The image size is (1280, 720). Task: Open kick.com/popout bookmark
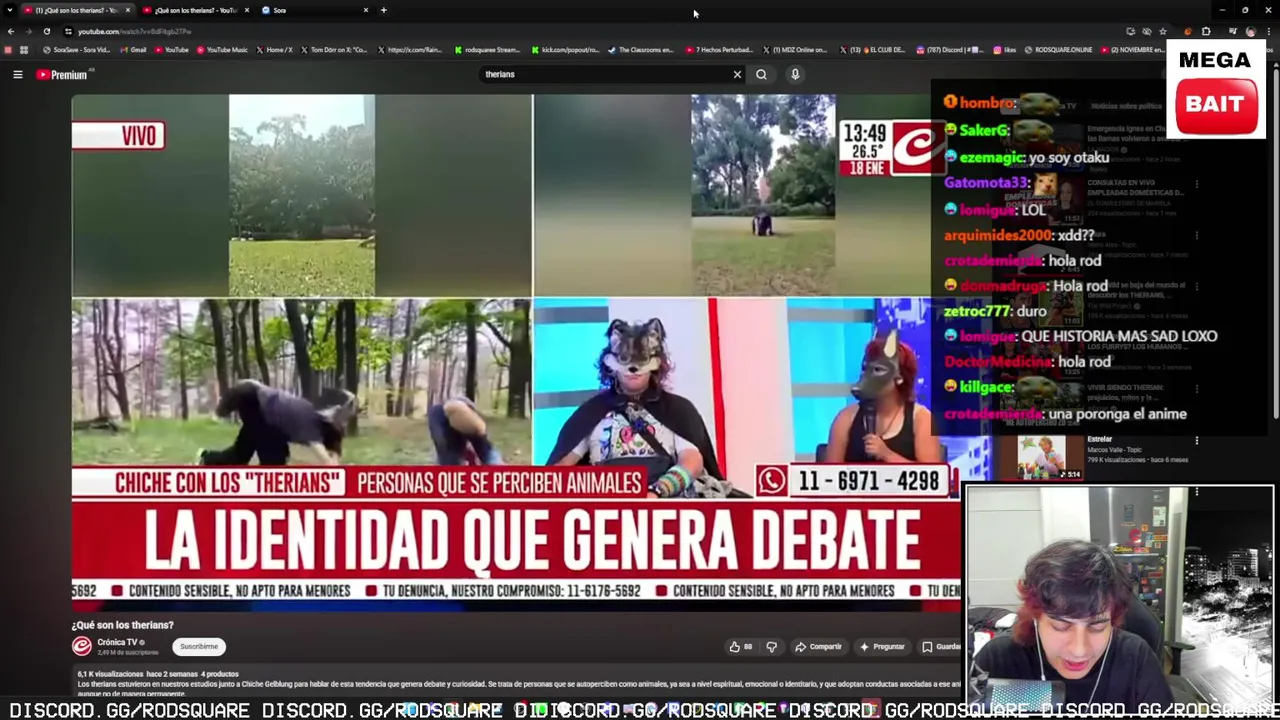(565, 50)
